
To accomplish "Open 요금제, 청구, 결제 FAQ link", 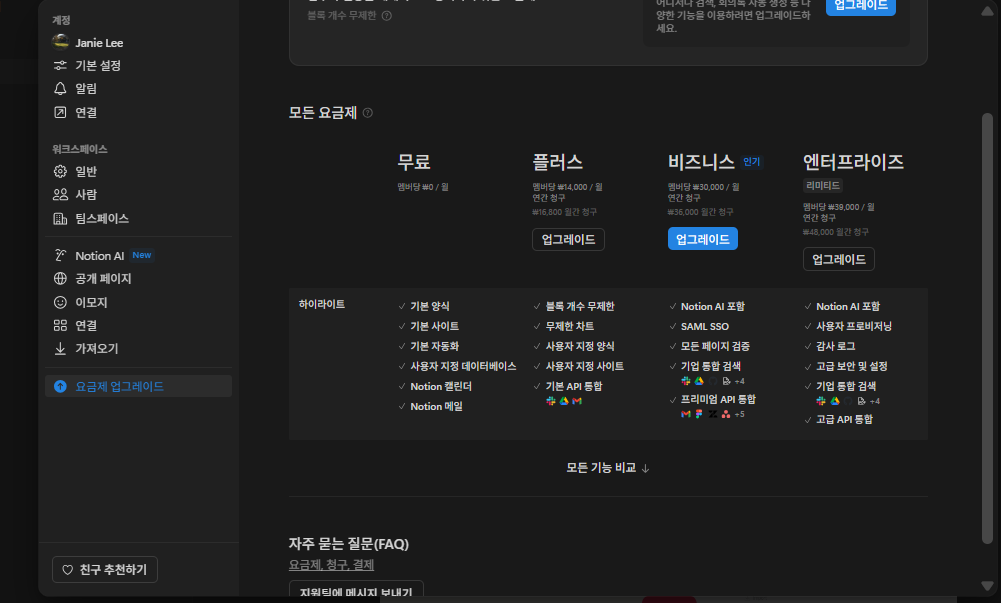I will click(331, 565).
